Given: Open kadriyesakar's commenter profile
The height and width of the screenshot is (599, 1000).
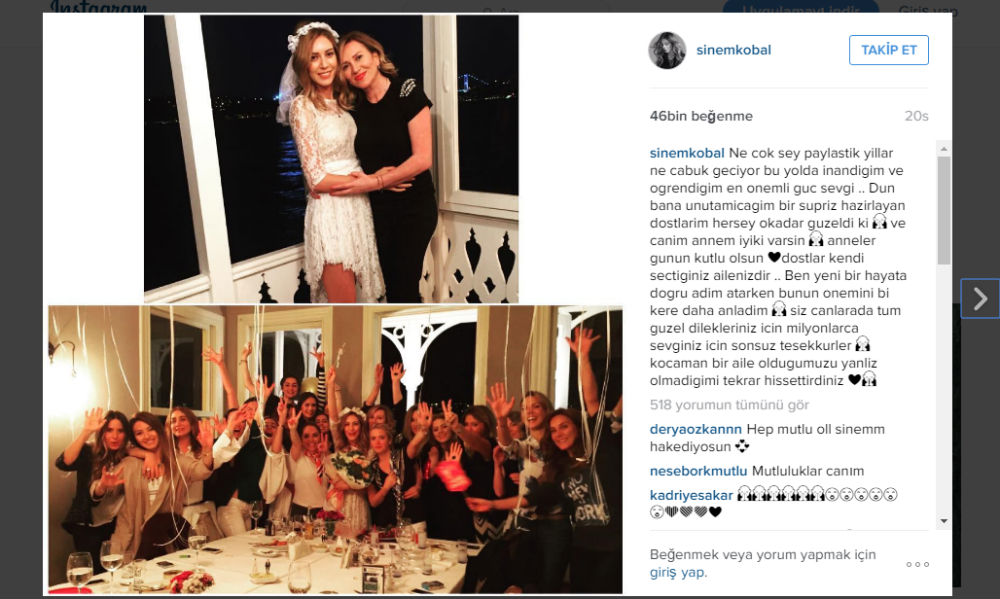Looking at the screenshot, I should [x=691, y=495].
